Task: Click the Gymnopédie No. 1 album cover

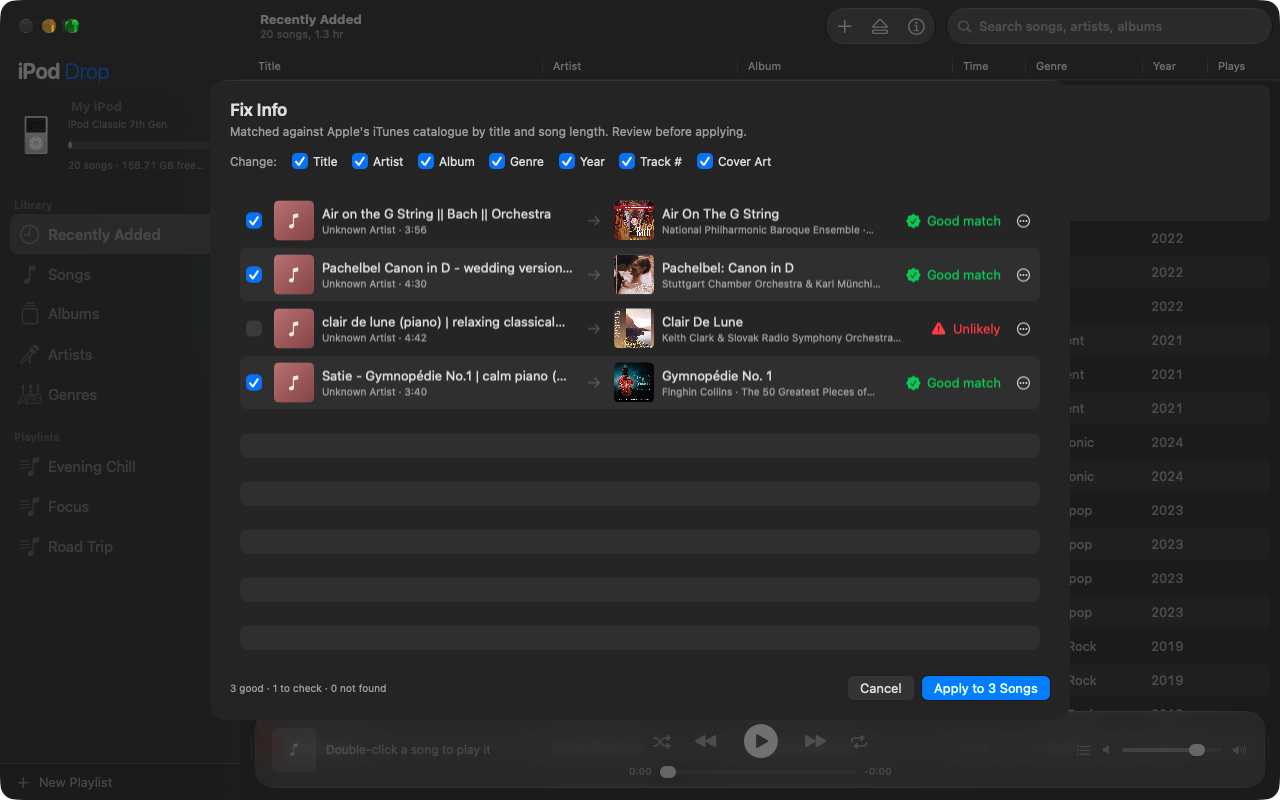Action: [634, 383]
